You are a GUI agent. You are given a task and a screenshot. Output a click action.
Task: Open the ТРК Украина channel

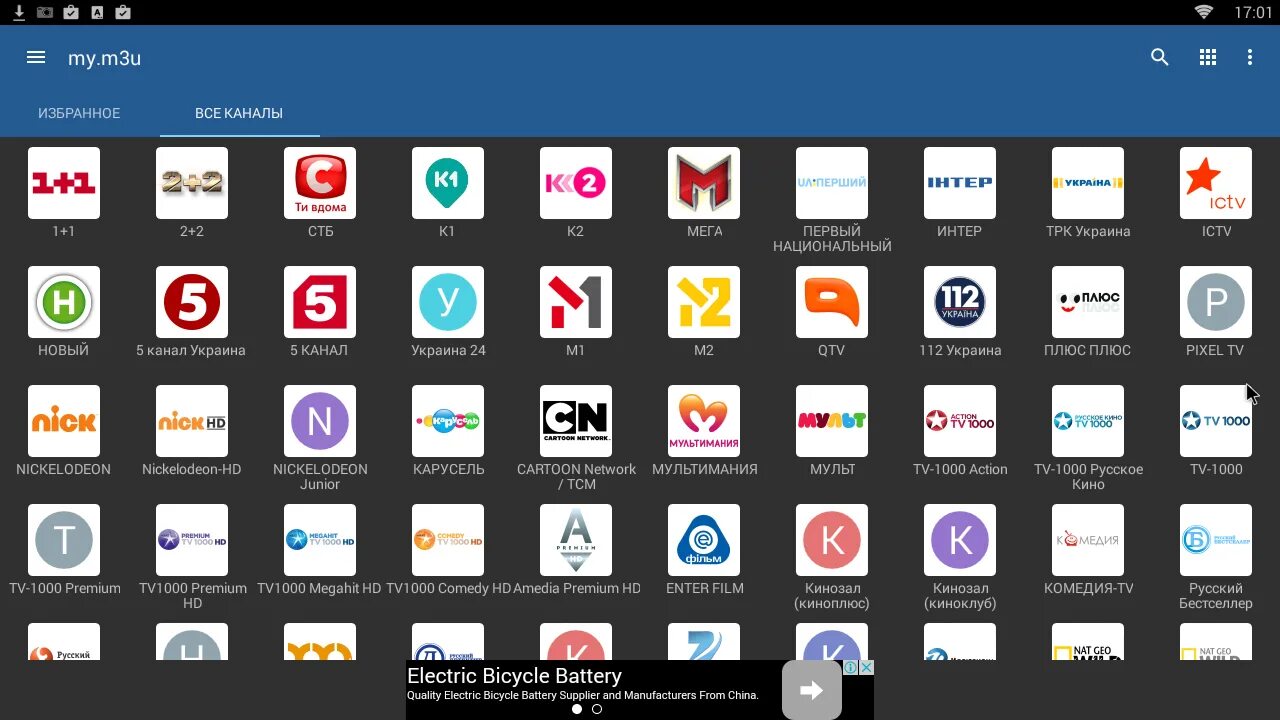1088,183
